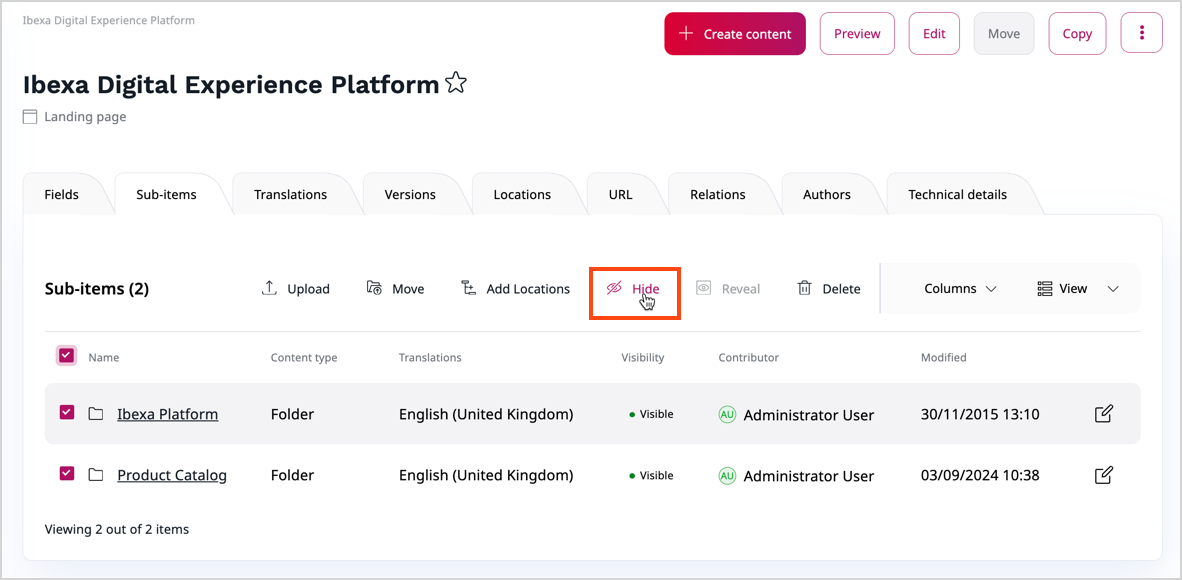
Task: Click the Add Locations icon
Action: (x=468, y=288)
